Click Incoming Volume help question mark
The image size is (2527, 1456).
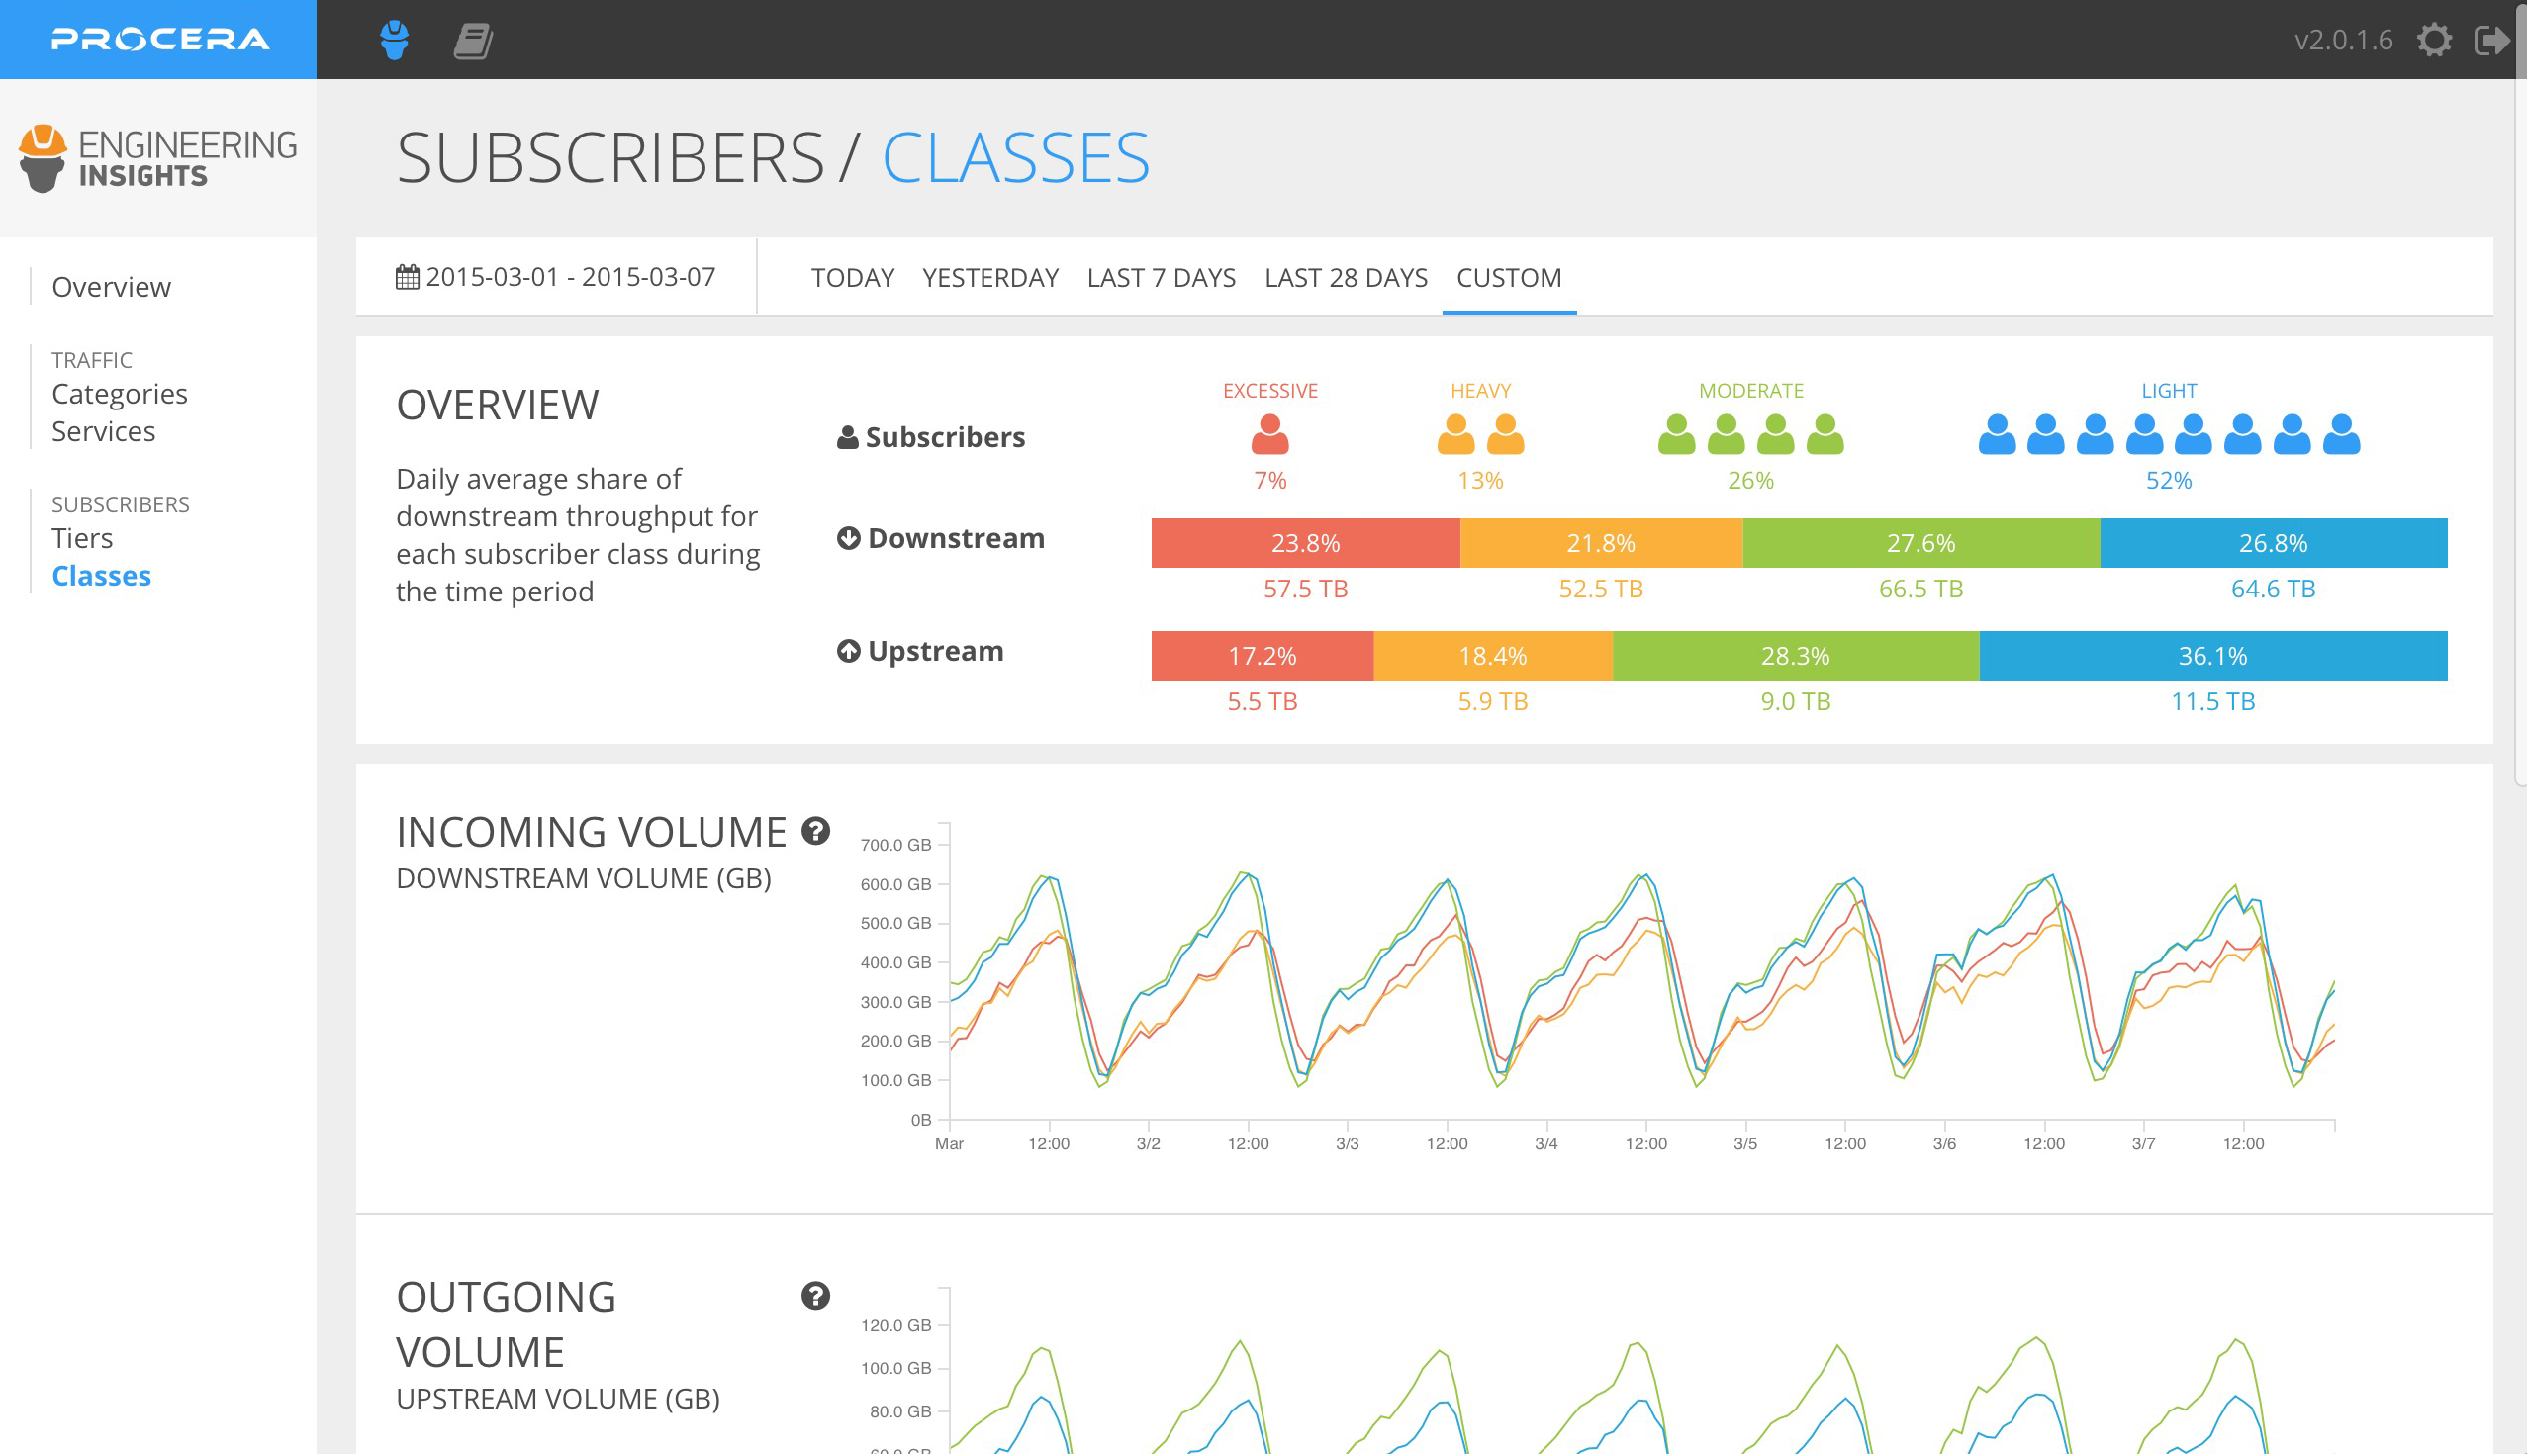816,831
